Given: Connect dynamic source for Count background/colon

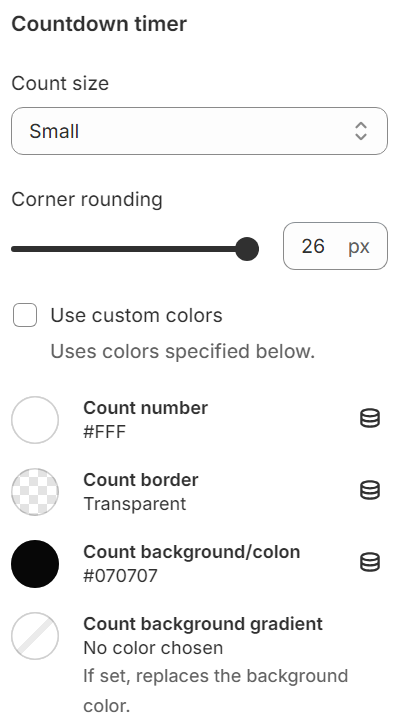Looking at the screenshot, I should pos(370,563).
